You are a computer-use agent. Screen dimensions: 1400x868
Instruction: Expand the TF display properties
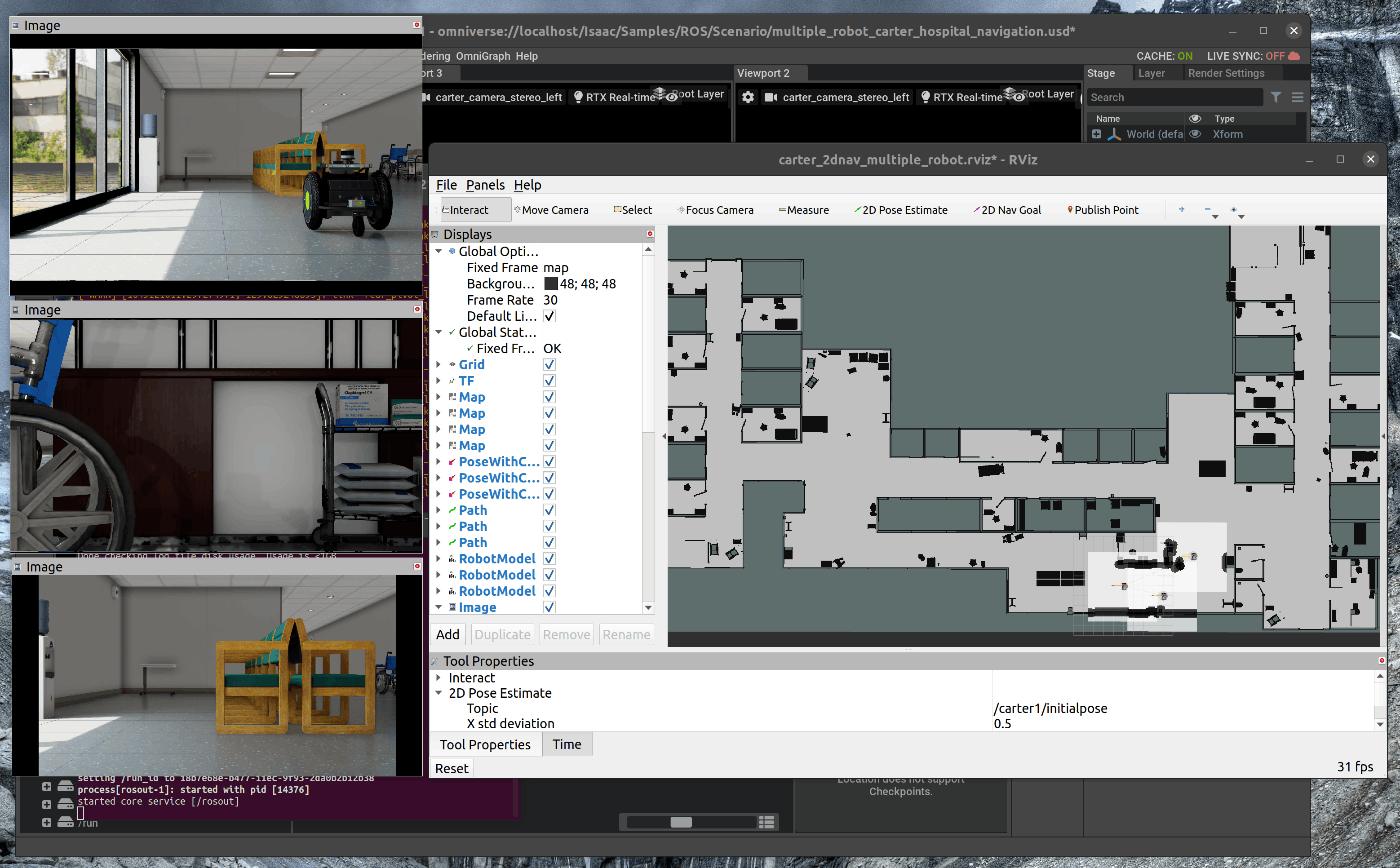click(438, 381)
